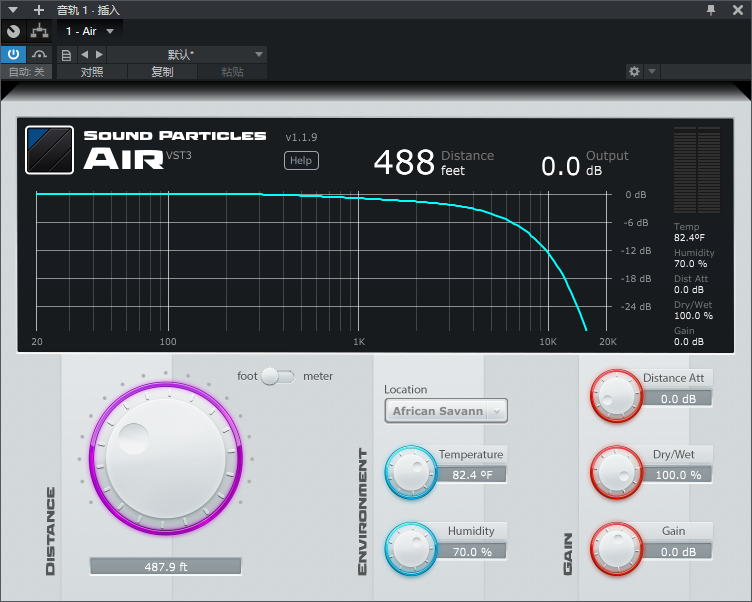Screen dimensions: 752x602
Task: Click the Distance Att 0.0 dB value
Action: 678,399
